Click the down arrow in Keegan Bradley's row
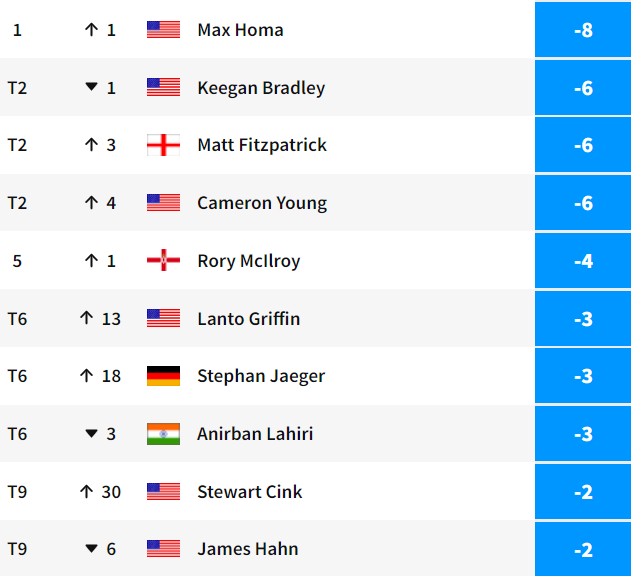Screen dimensions: 631x576 91,88
